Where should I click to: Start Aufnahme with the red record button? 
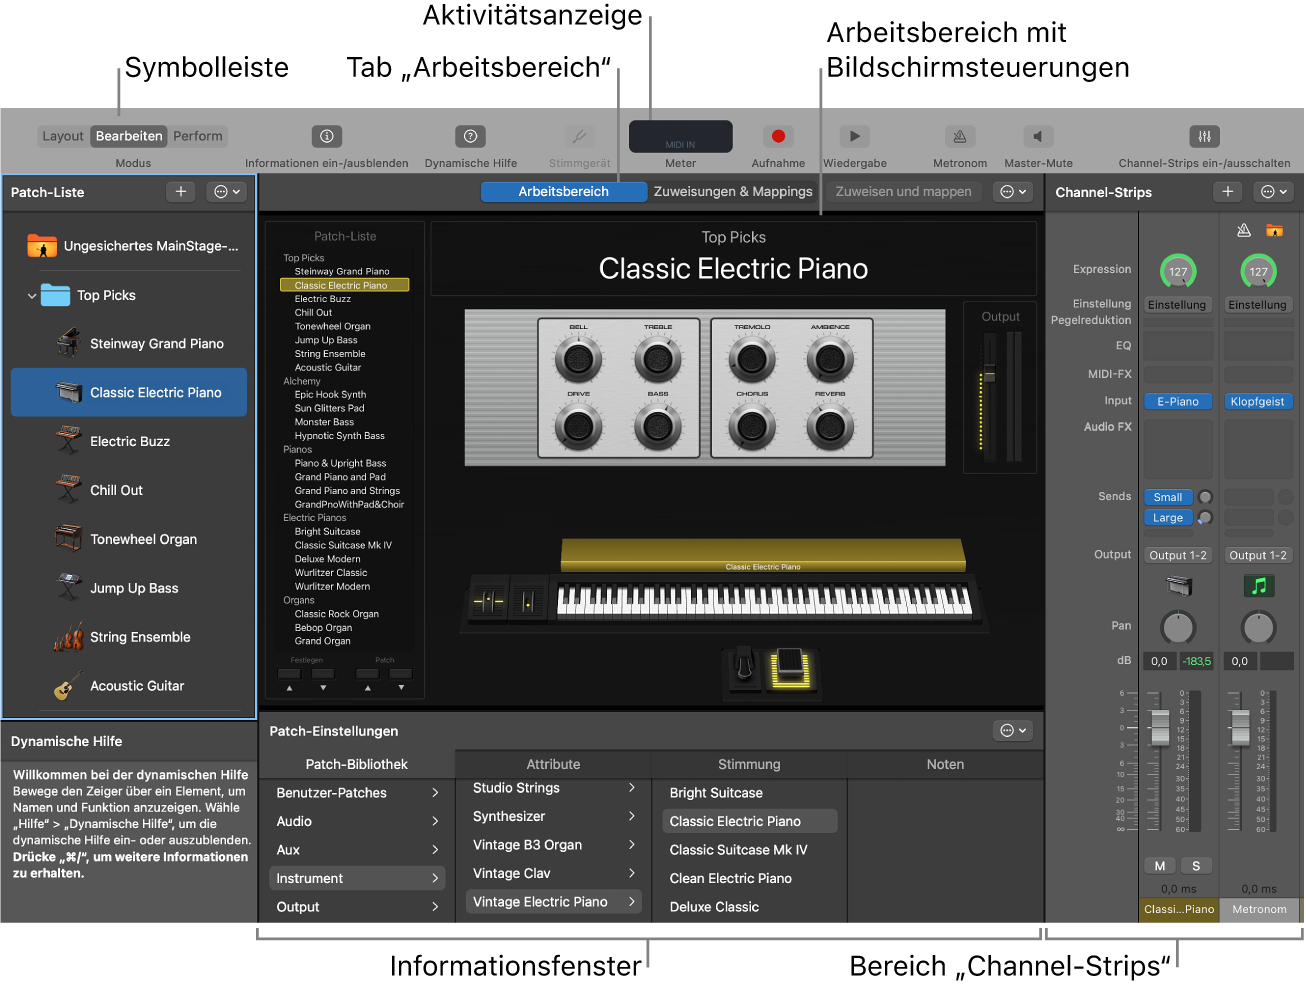point(778,136)
